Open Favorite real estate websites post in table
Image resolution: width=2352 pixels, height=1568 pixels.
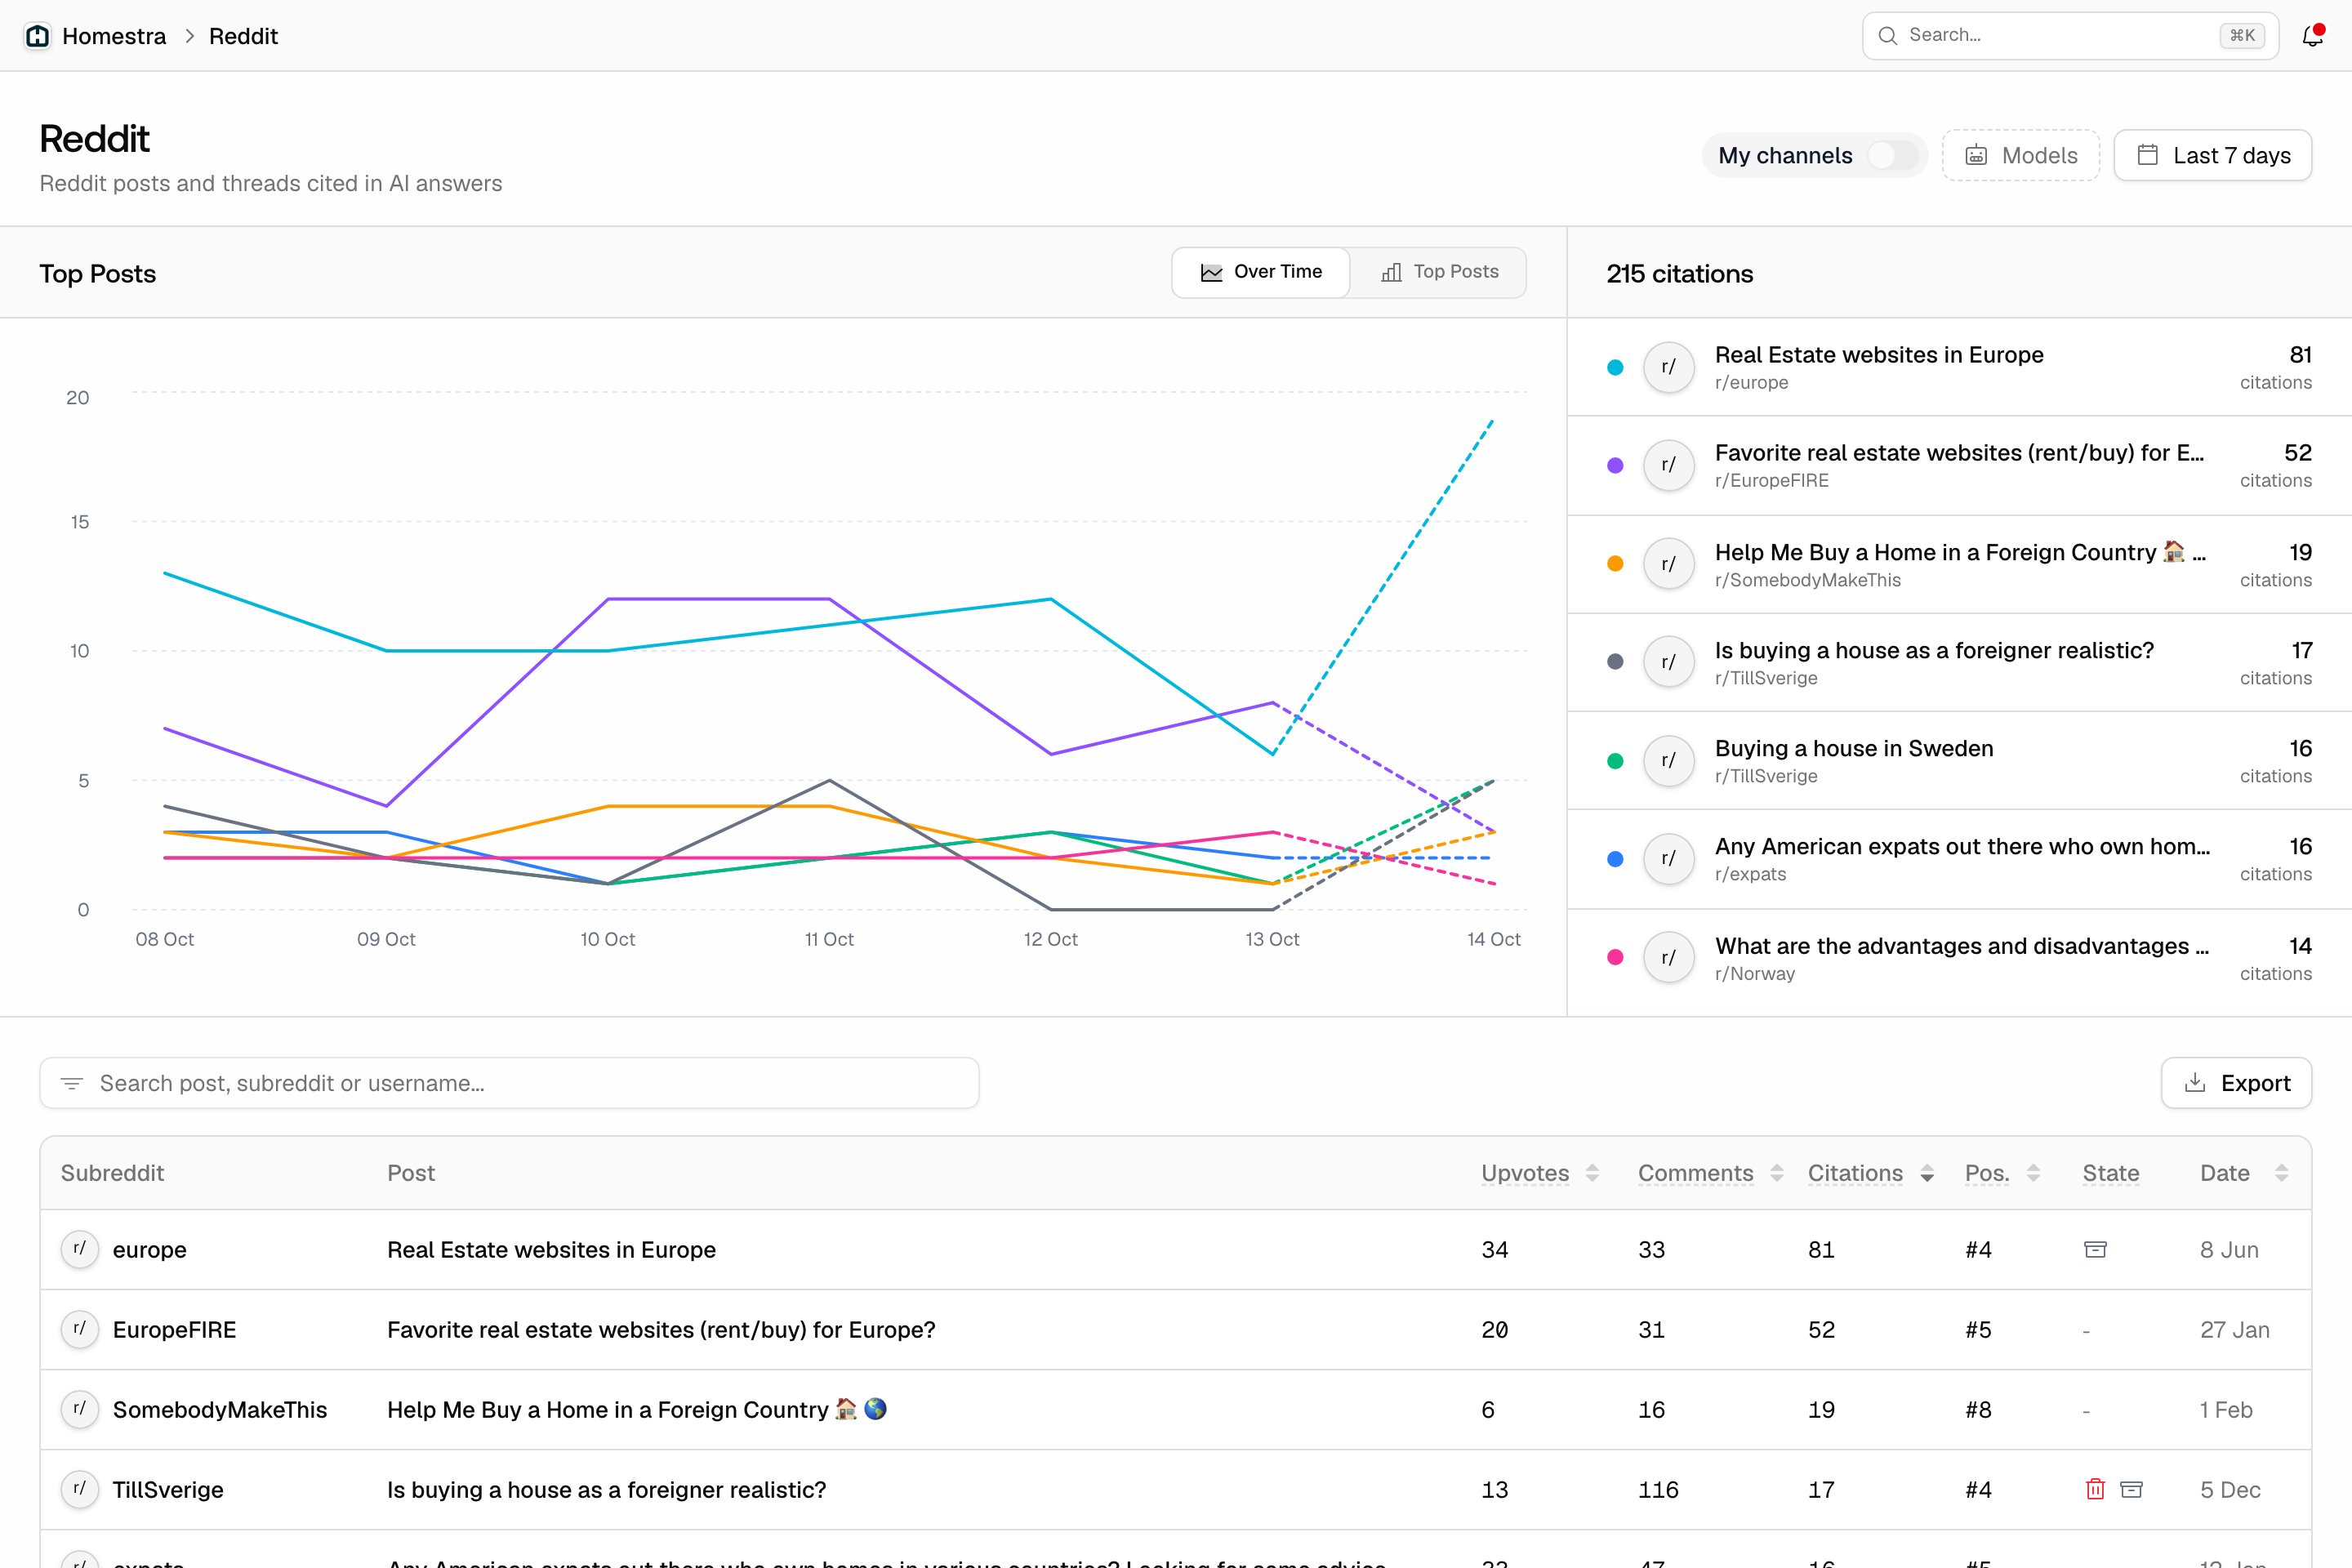point(661,1329)
